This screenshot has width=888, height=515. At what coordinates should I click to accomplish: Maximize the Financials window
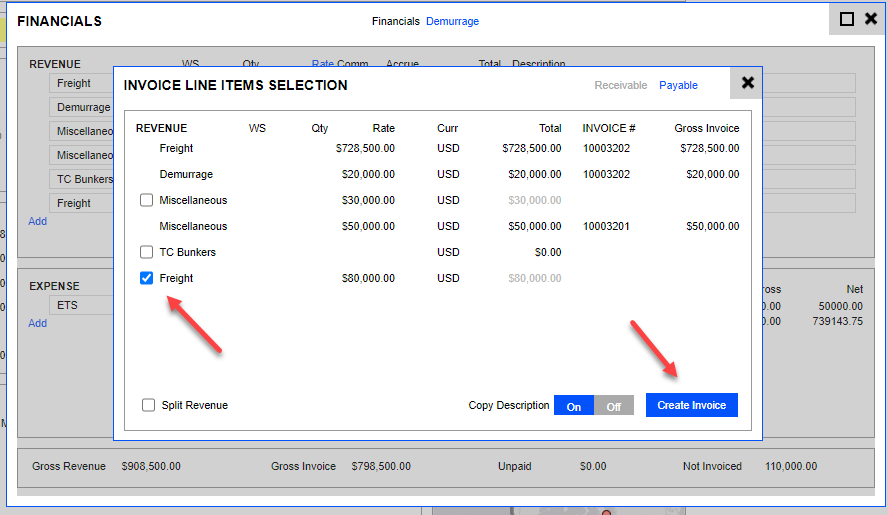(x=846, y=19)
